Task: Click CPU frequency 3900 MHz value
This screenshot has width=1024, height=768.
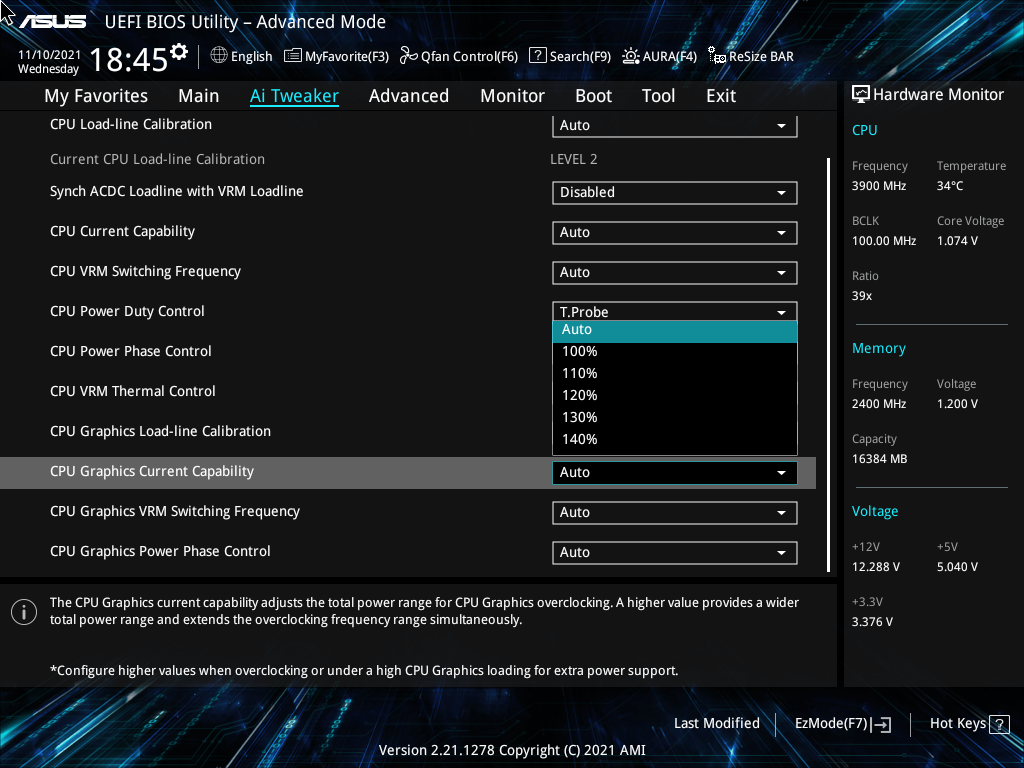Action: (x=878, y=186)
